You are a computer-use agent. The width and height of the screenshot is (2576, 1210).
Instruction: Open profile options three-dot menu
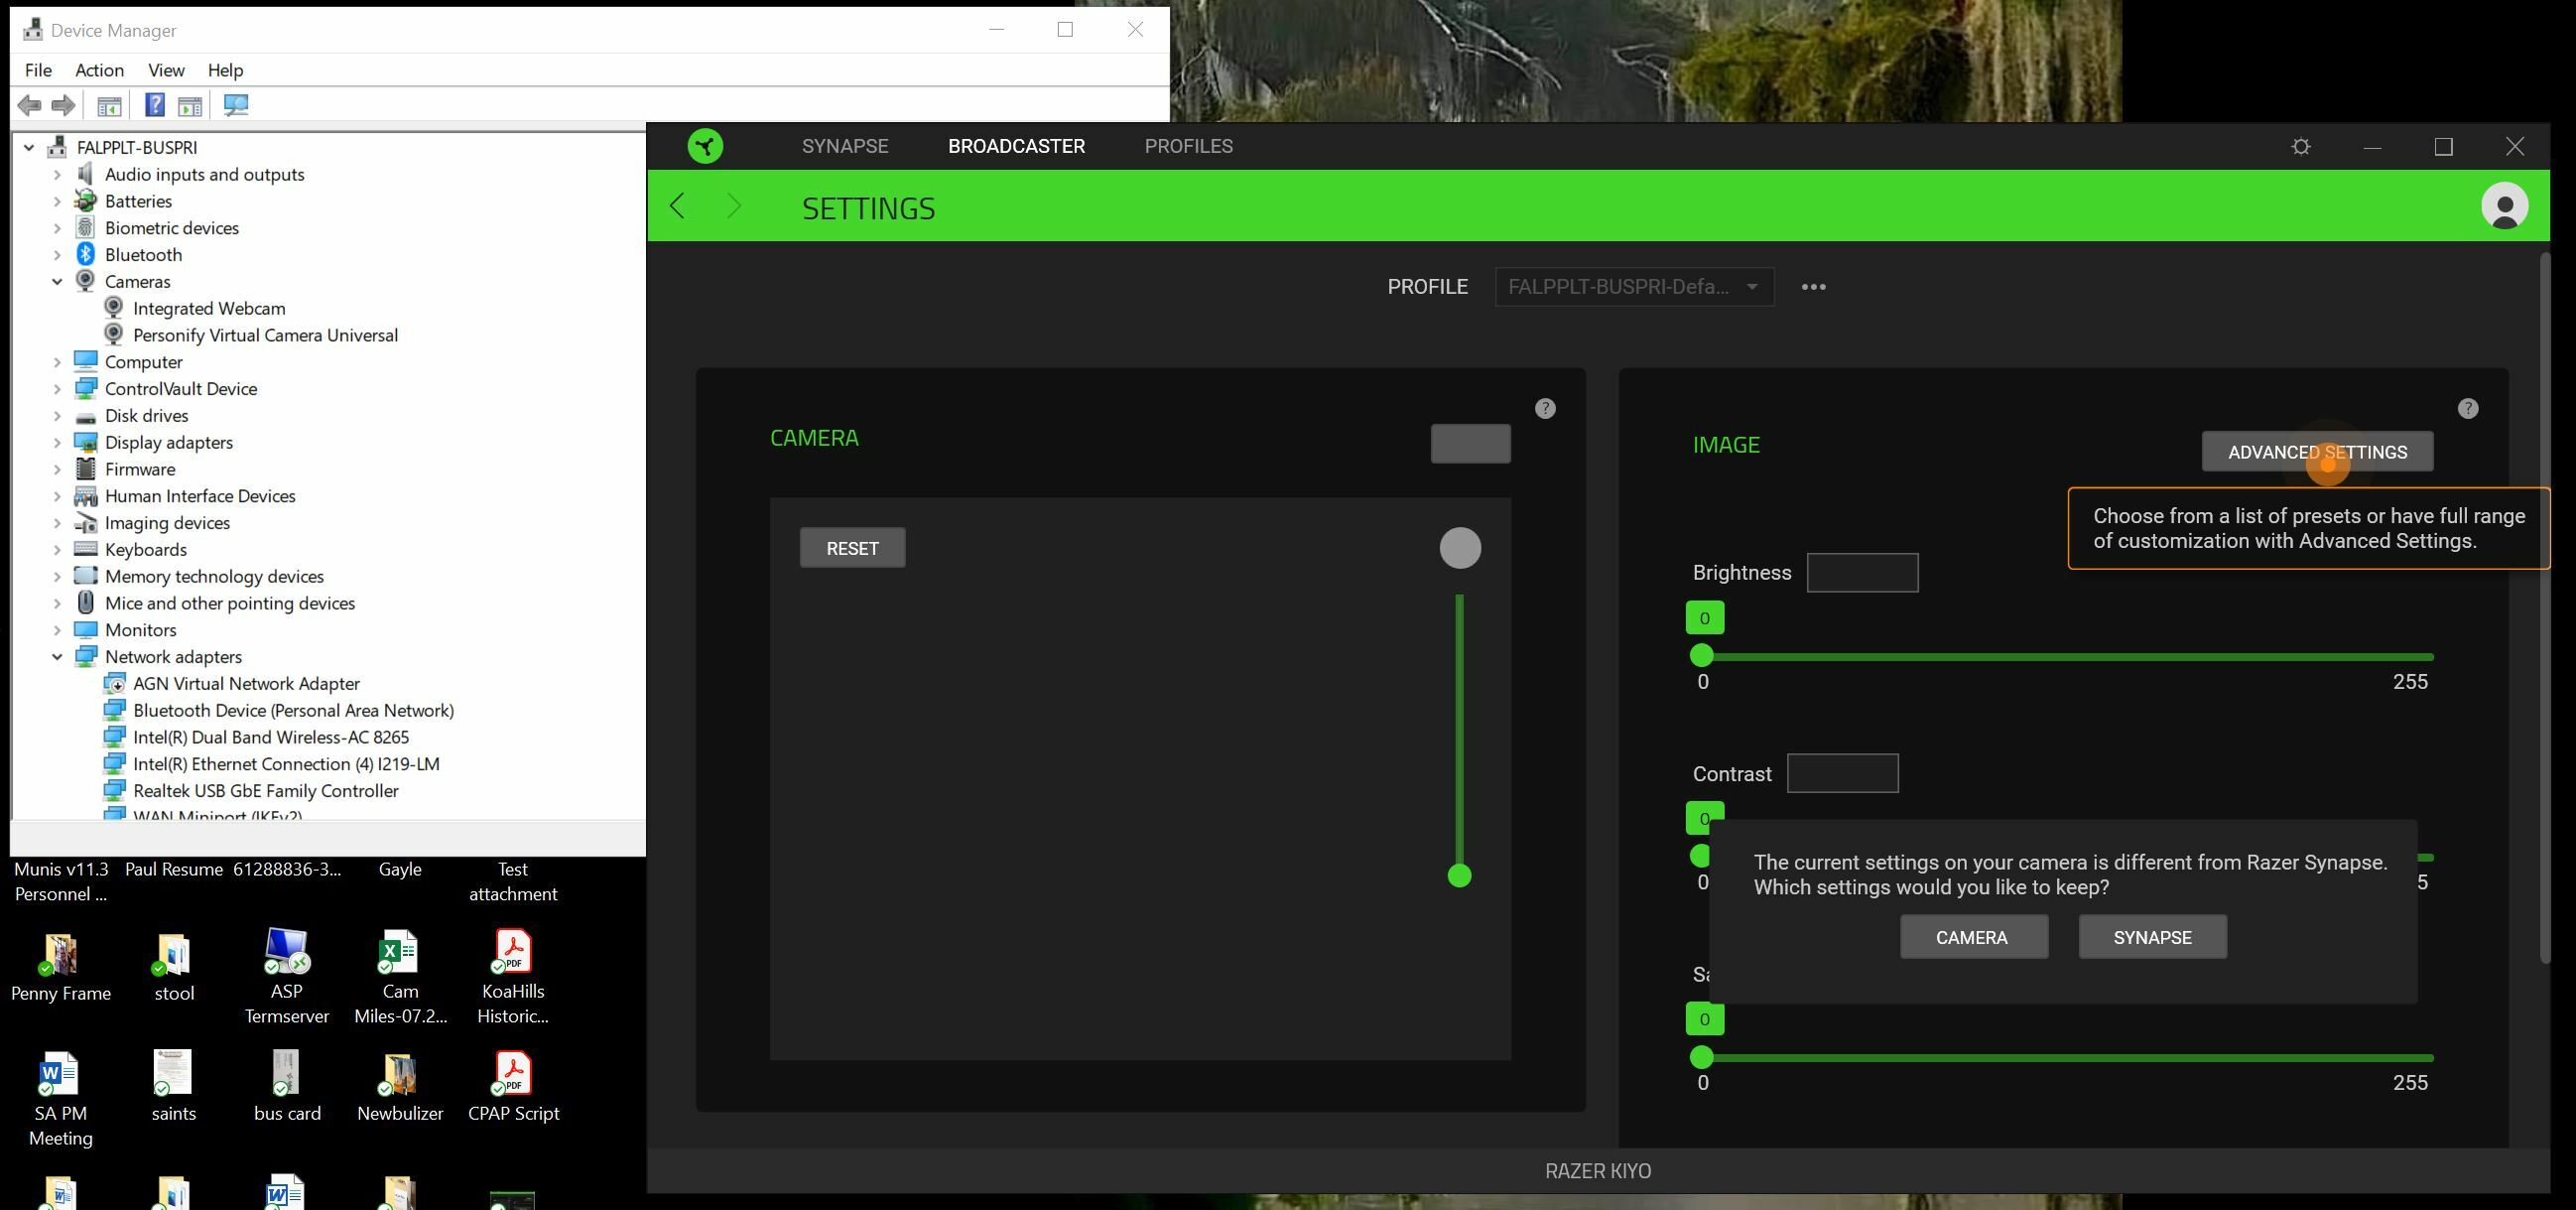(x=1813, y=287)
